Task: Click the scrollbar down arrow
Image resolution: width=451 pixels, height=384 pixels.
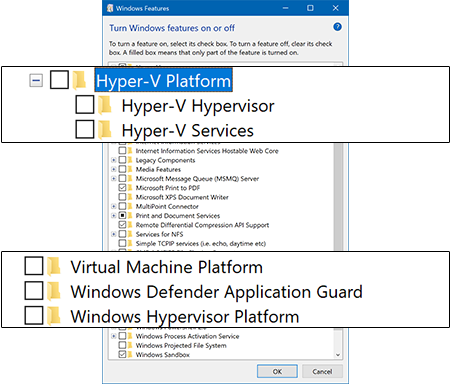Action: (338, 355)
